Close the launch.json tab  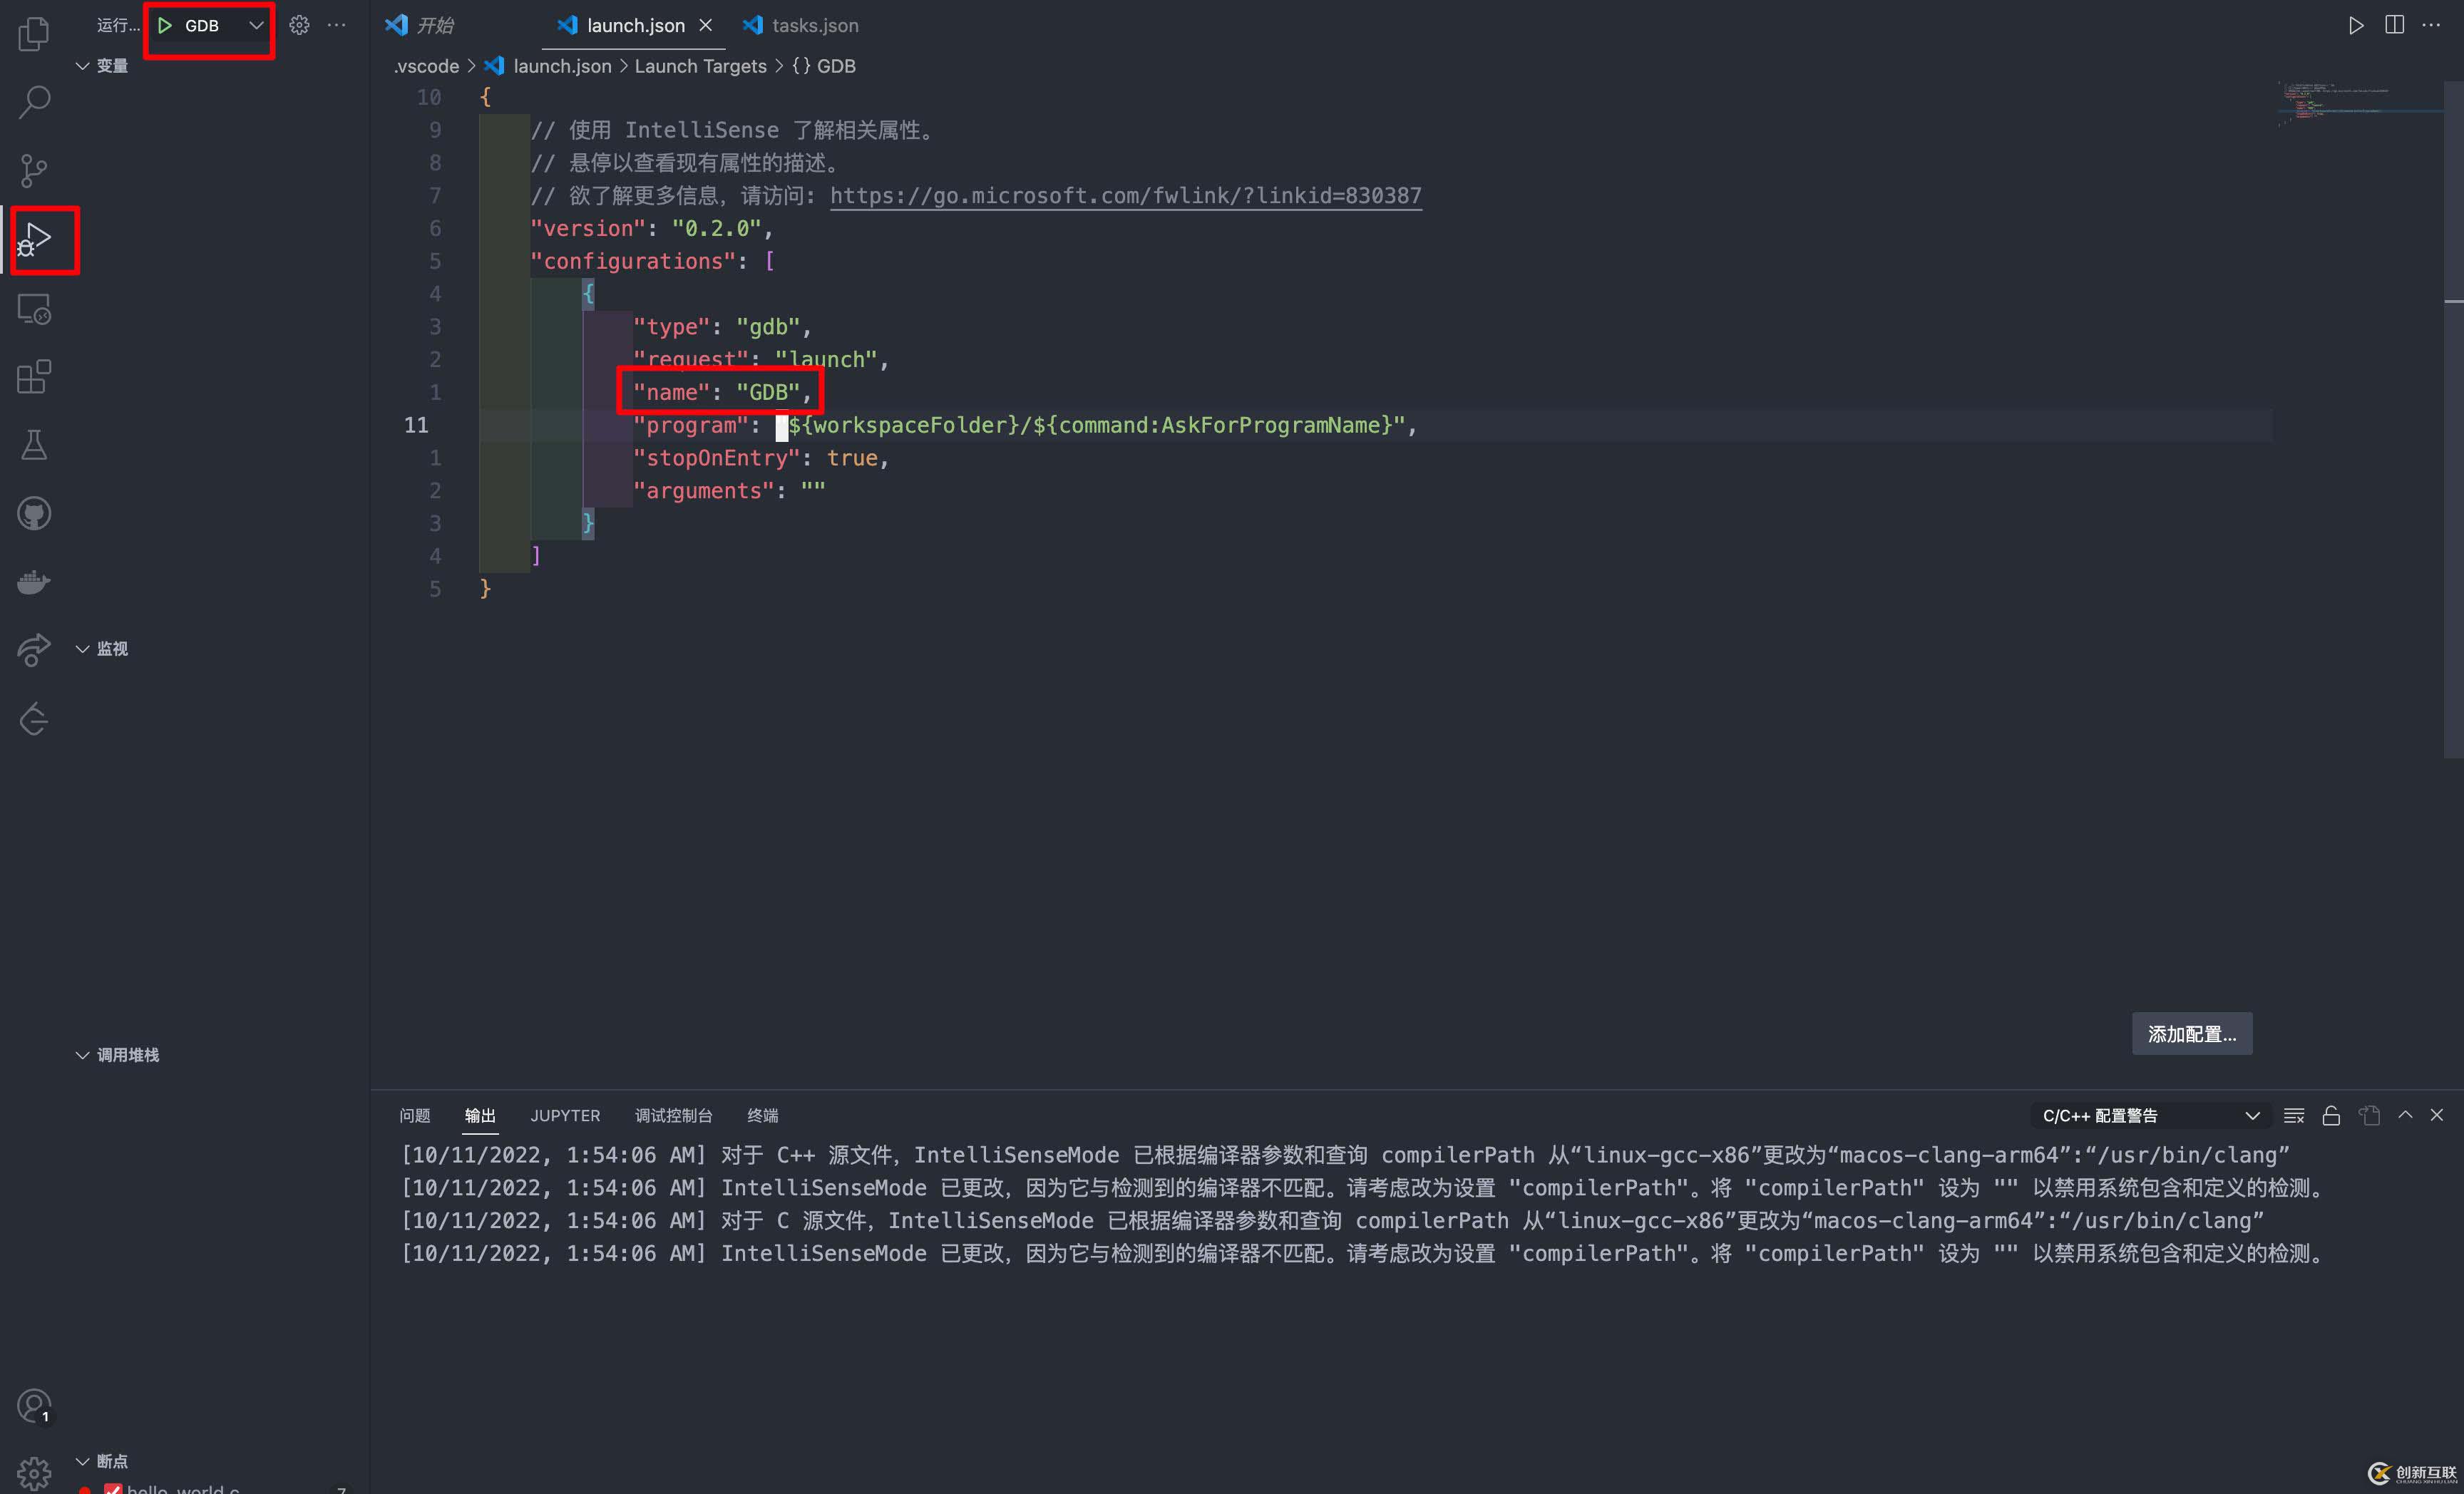[x=706, y=25]
